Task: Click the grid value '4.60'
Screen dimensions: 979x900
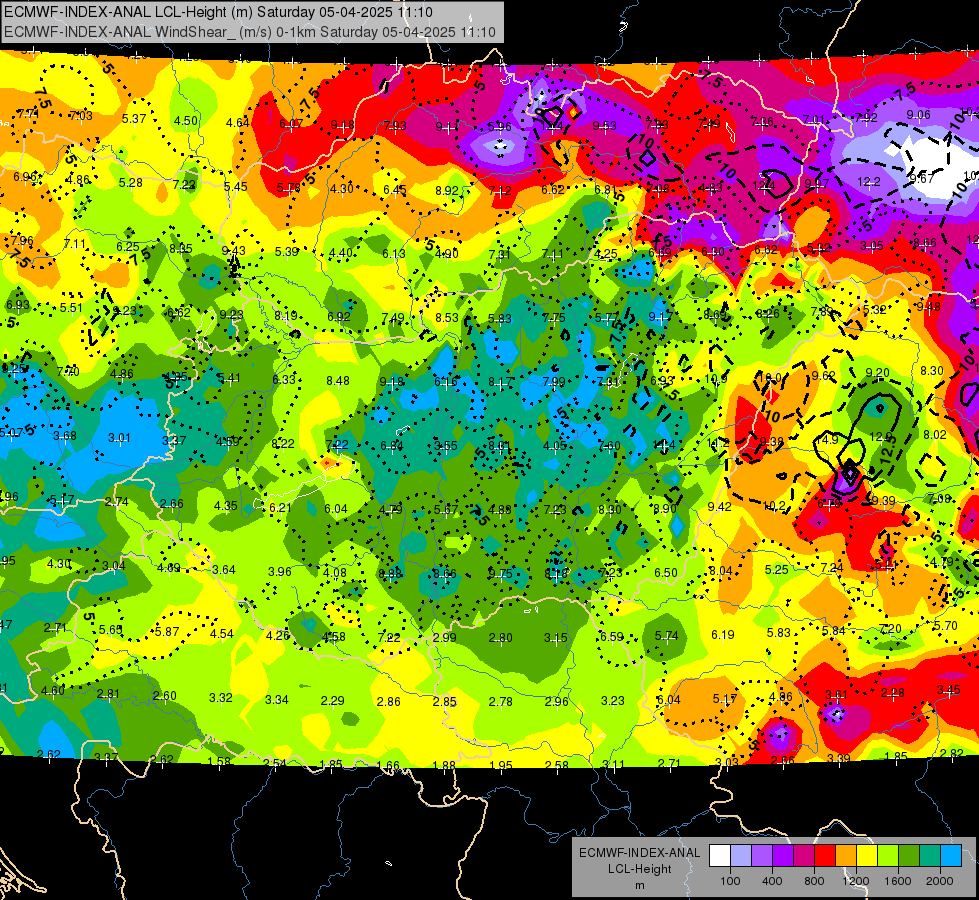Action: tap(52, 690)
